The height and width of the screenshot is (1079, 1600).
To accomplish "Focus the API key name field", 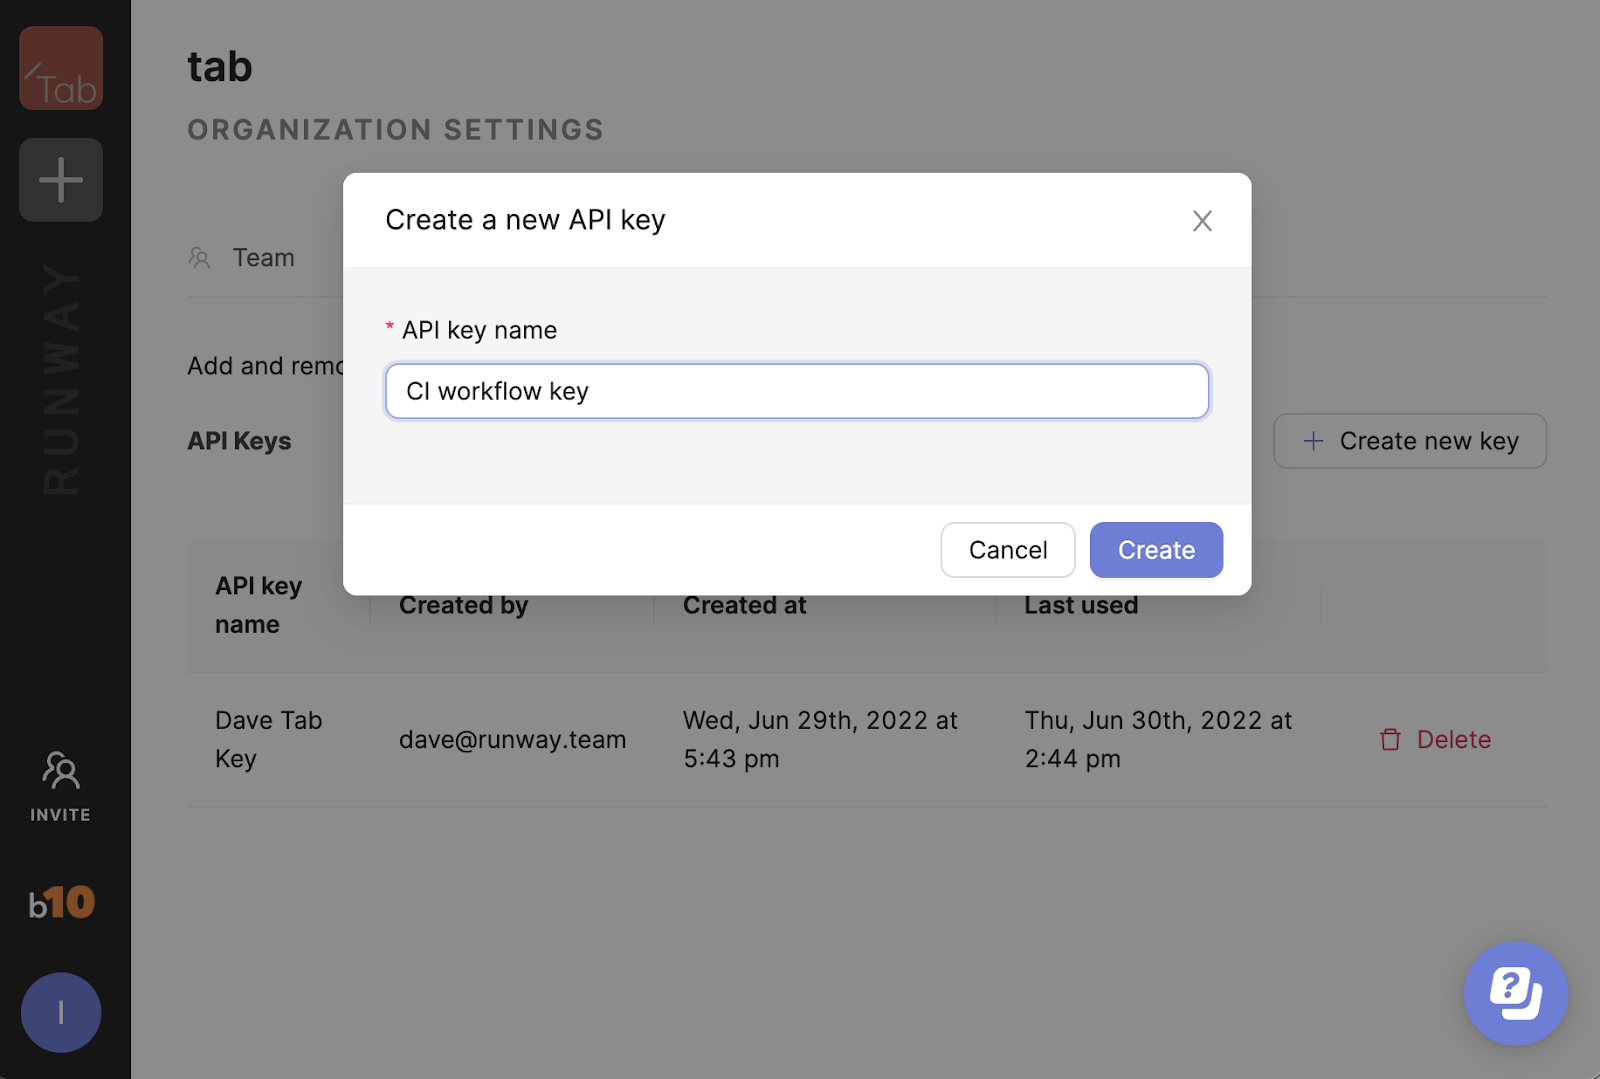I will pos(797,391).
